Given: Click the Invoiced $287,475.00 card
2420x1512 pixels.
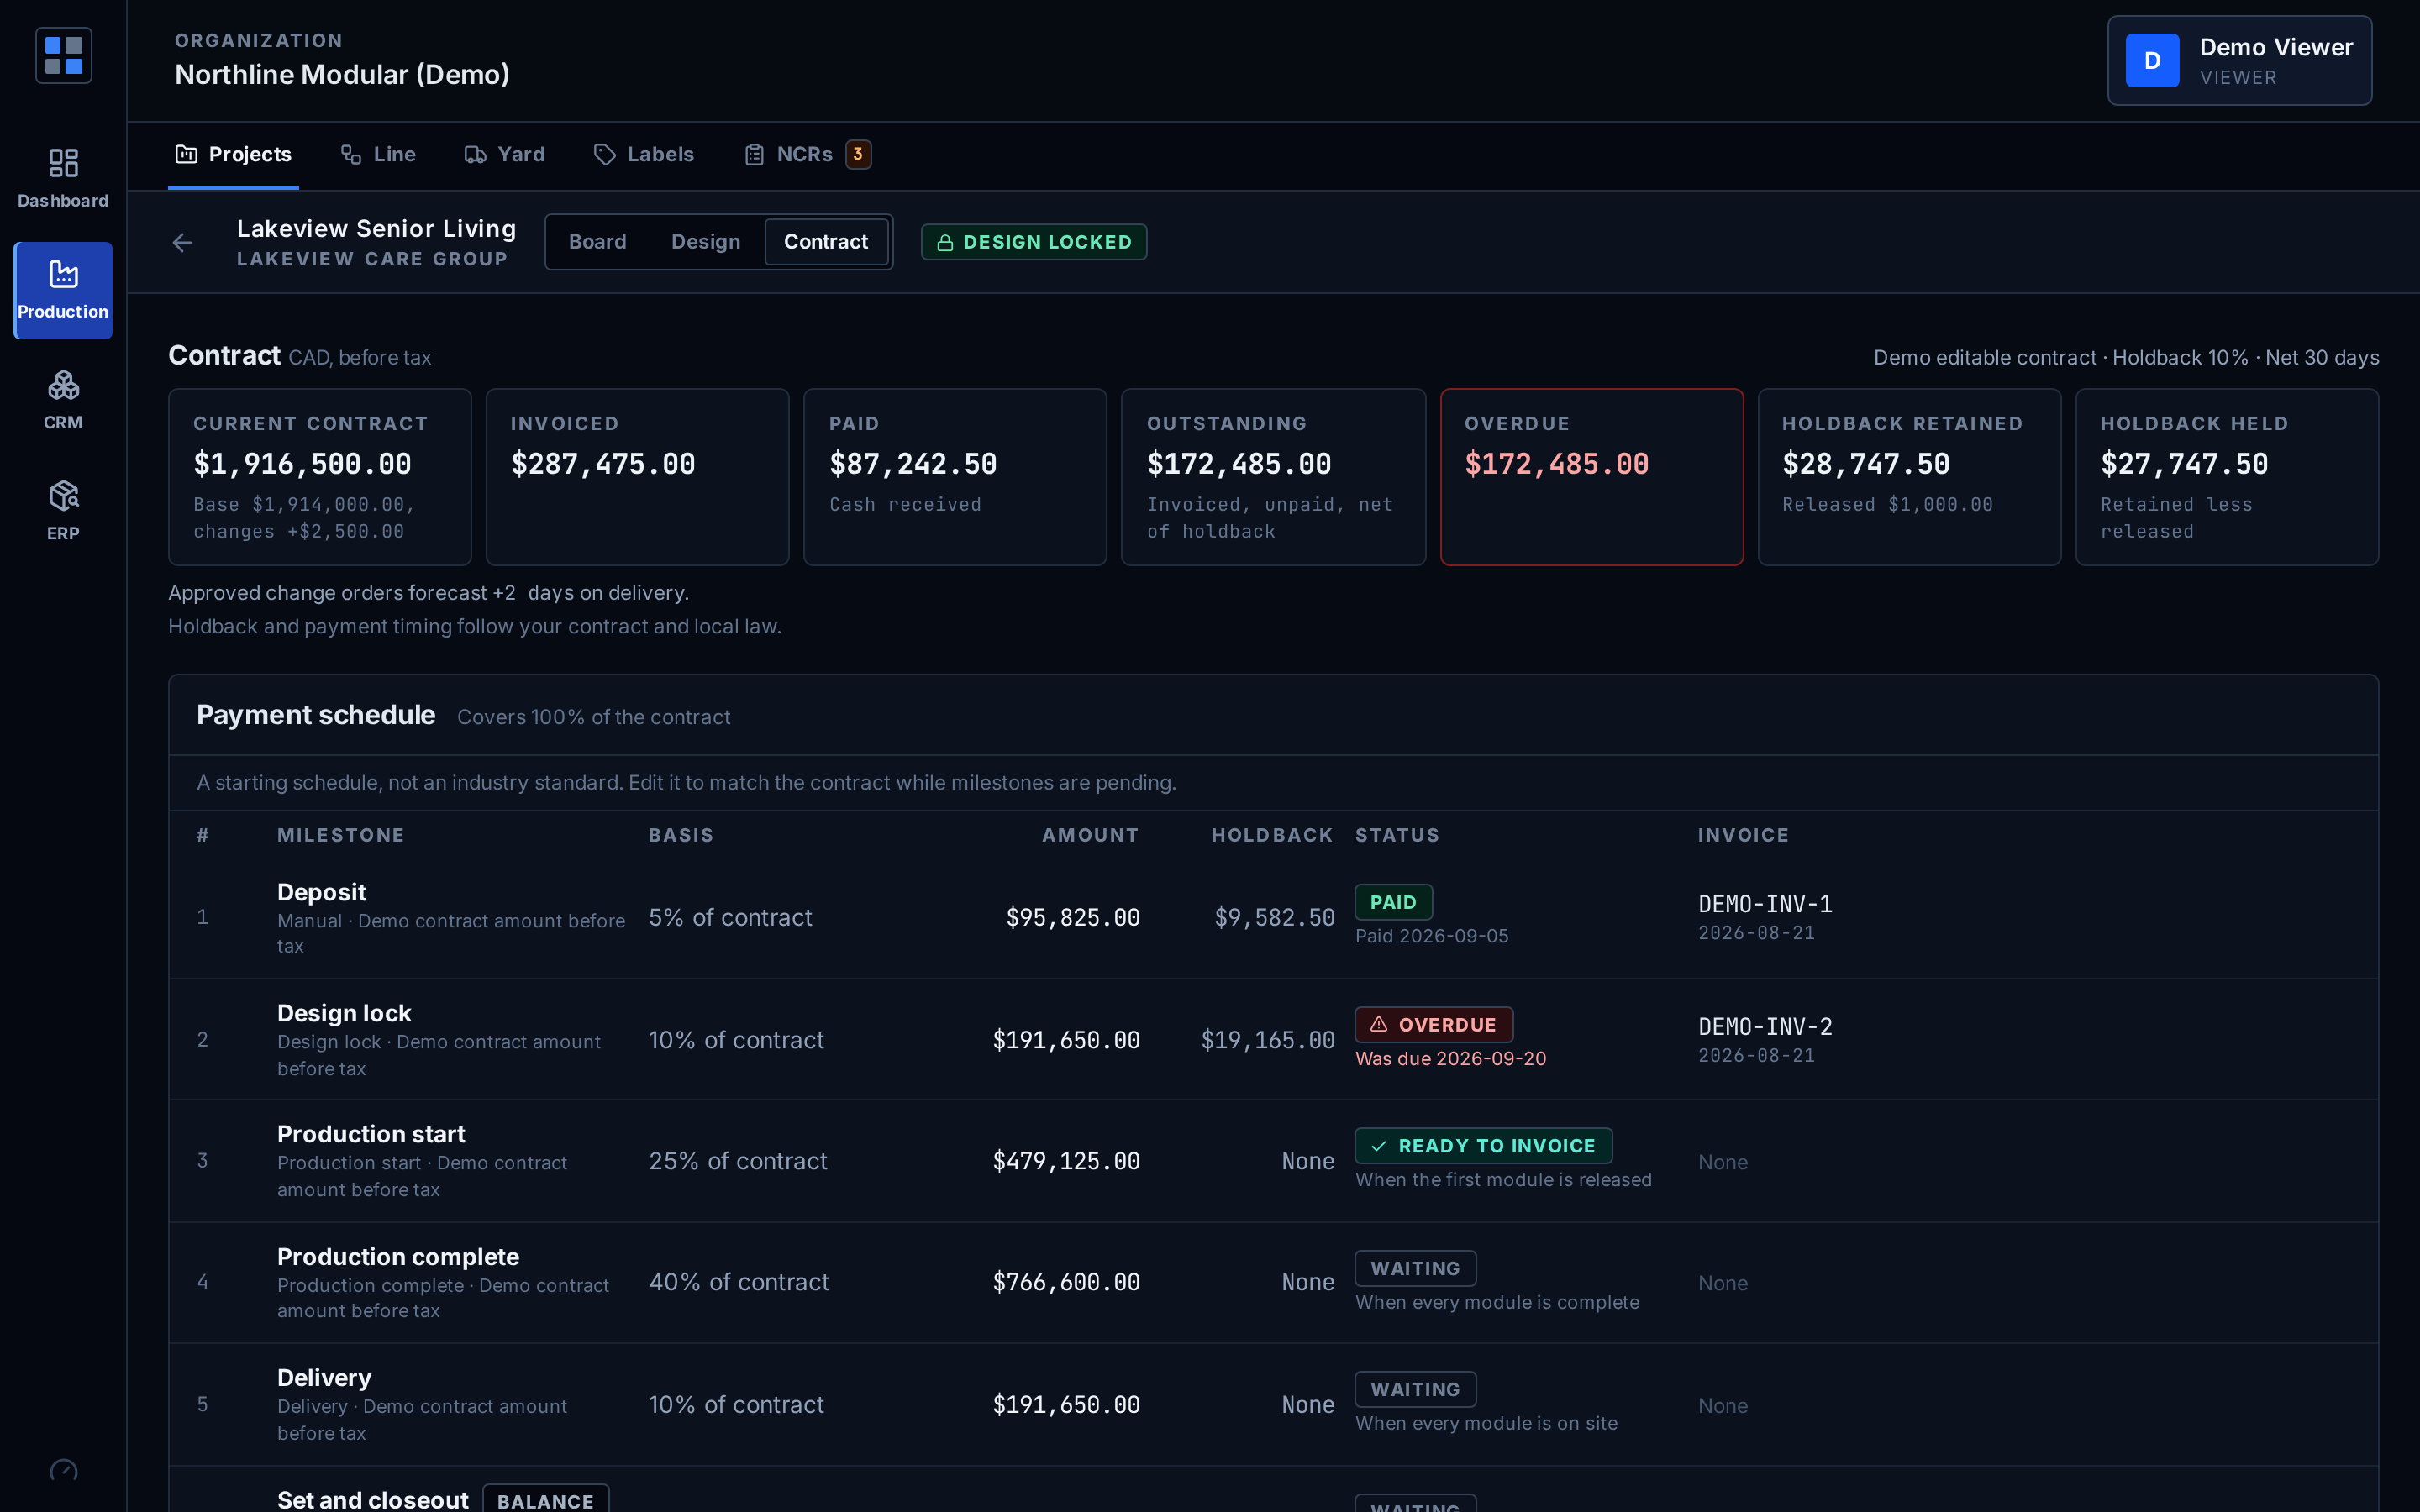Looking at the screenshot, I should 637,477.
